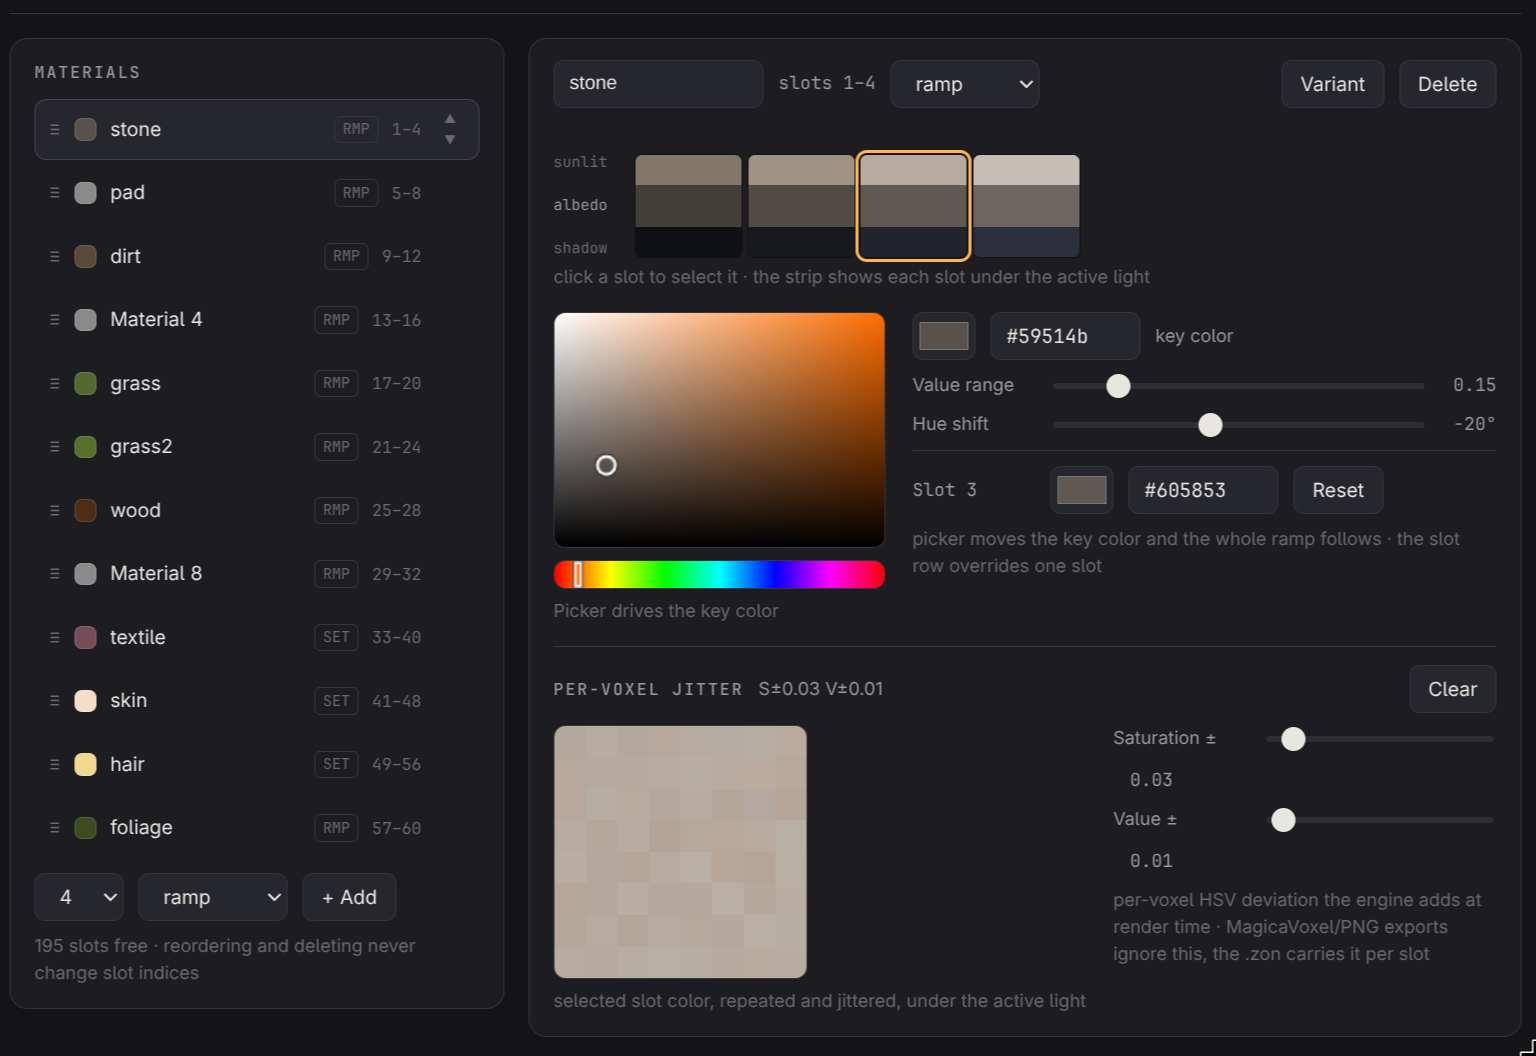Viewport: 1536px width, 1056px height.
Task: Click the + Add material button
Action: point(349,897)
